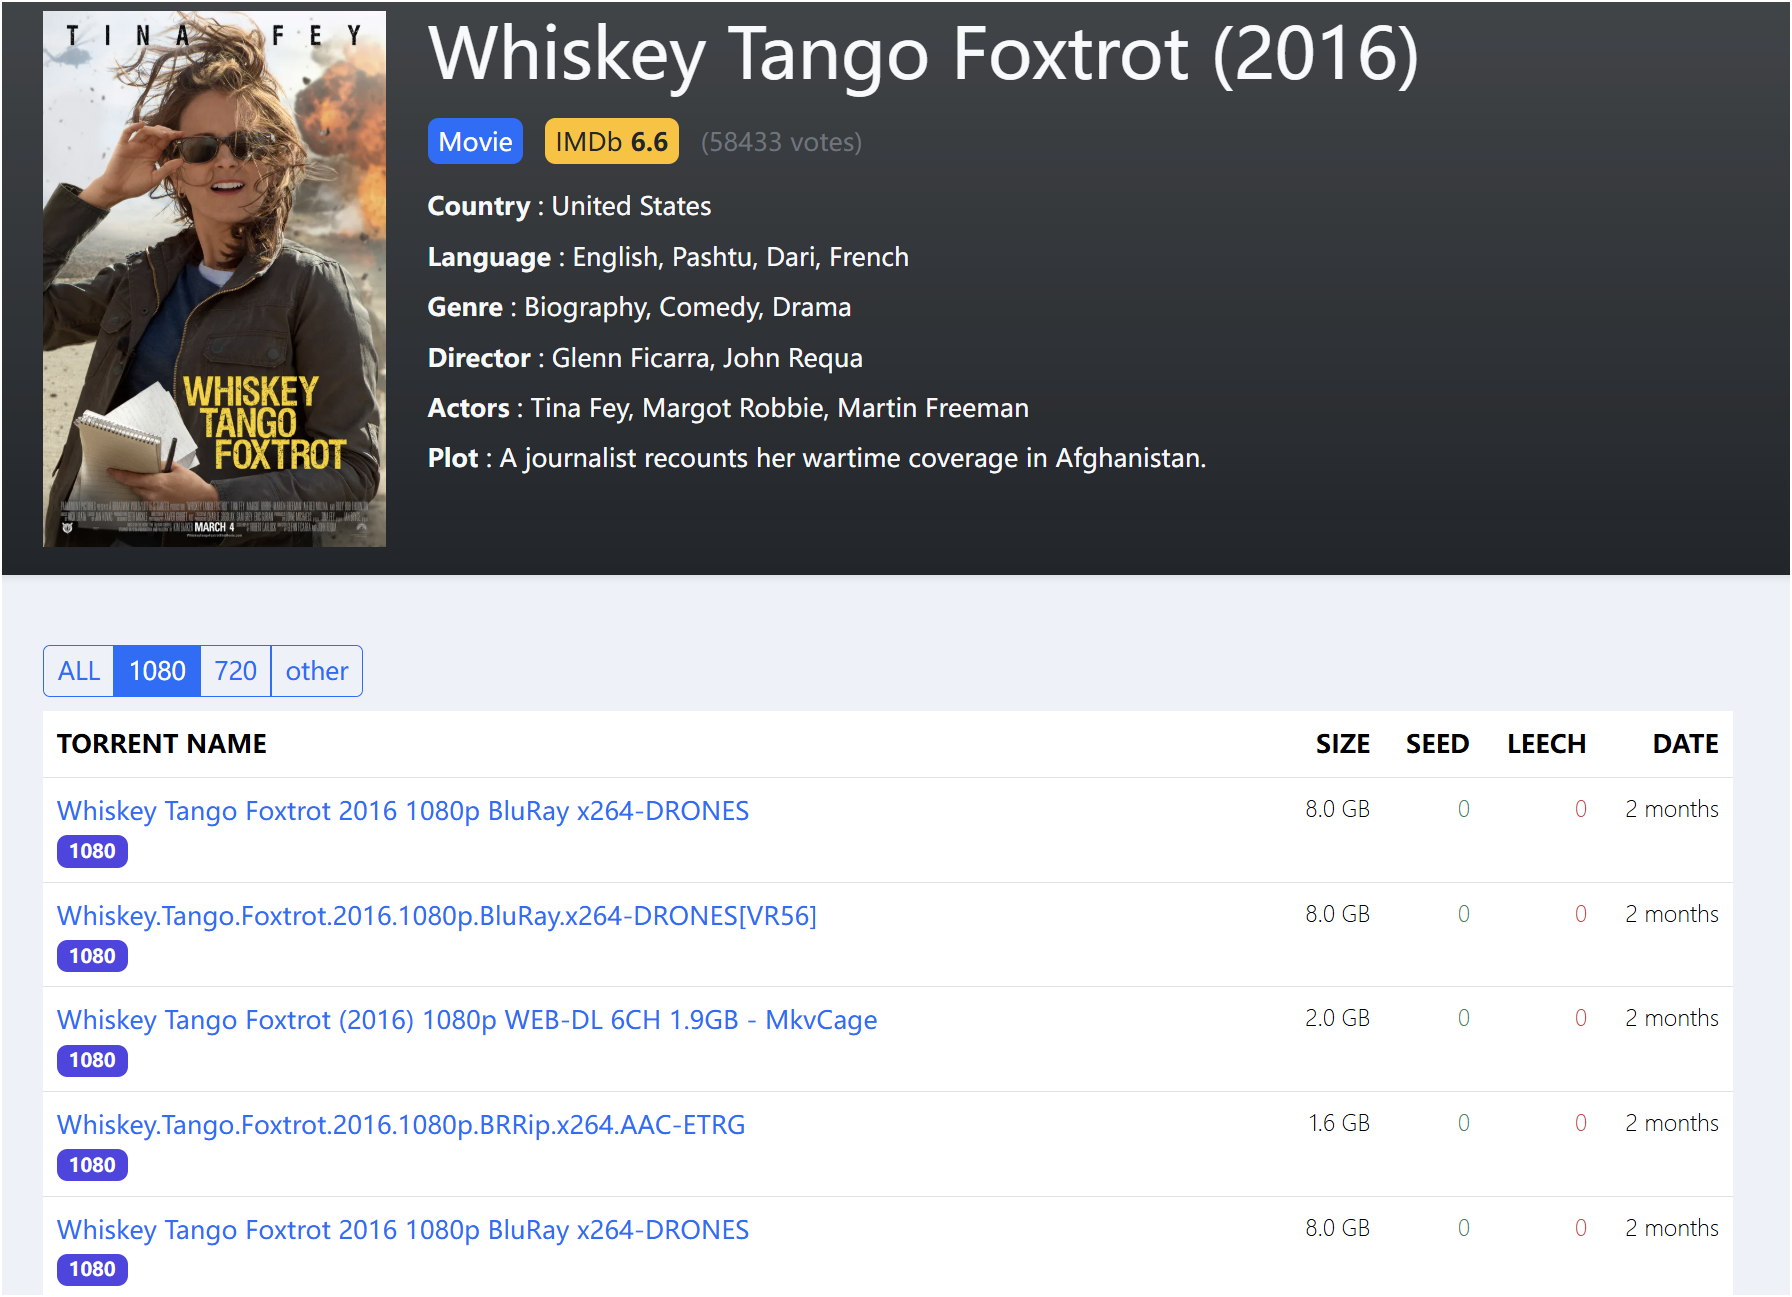This screenshot has height=1297, width=1792.
Task: Select the 1080 quality filter tab
Action: pyautogui.click(x=157, y=671)
